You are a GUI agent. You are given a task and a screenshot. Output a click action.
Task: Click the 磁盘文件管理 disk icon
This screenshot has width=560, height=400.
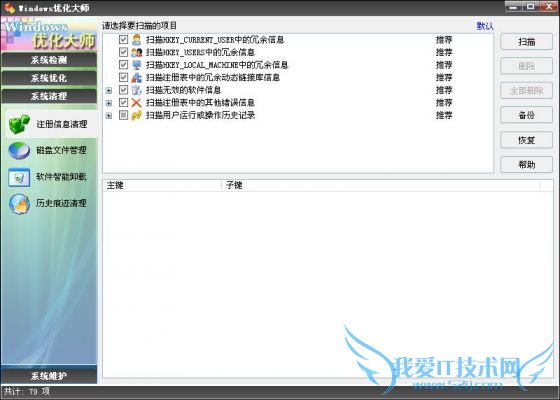coord(19,150)
